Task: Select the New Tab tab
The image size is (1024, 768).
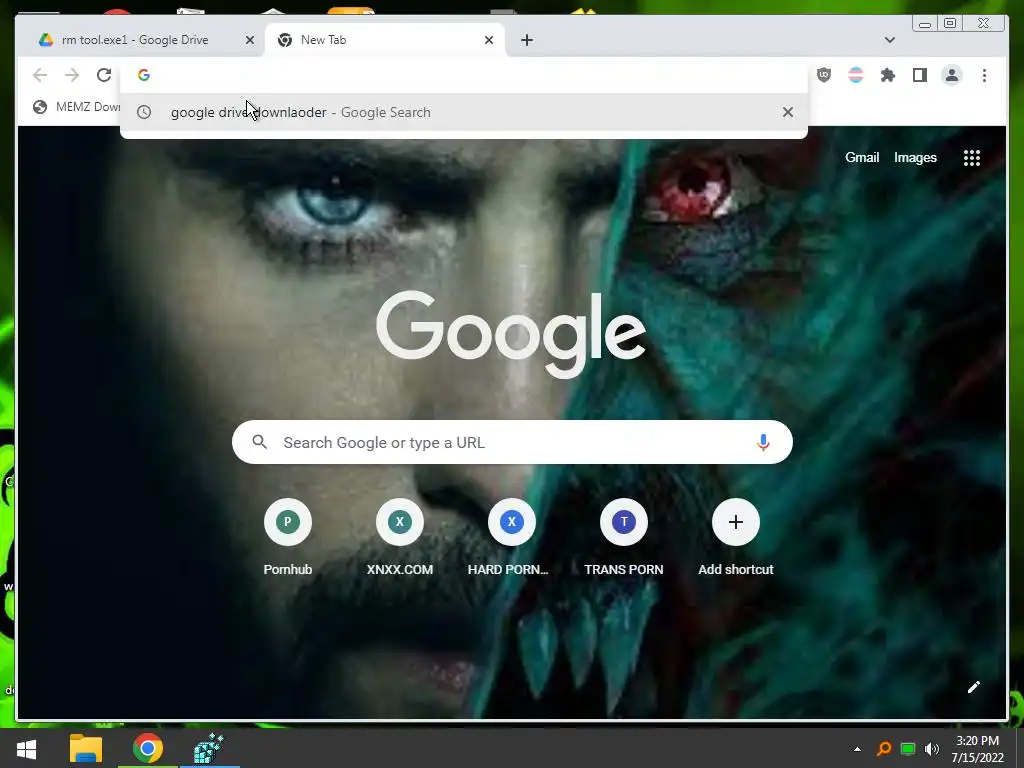Action: 385,40
